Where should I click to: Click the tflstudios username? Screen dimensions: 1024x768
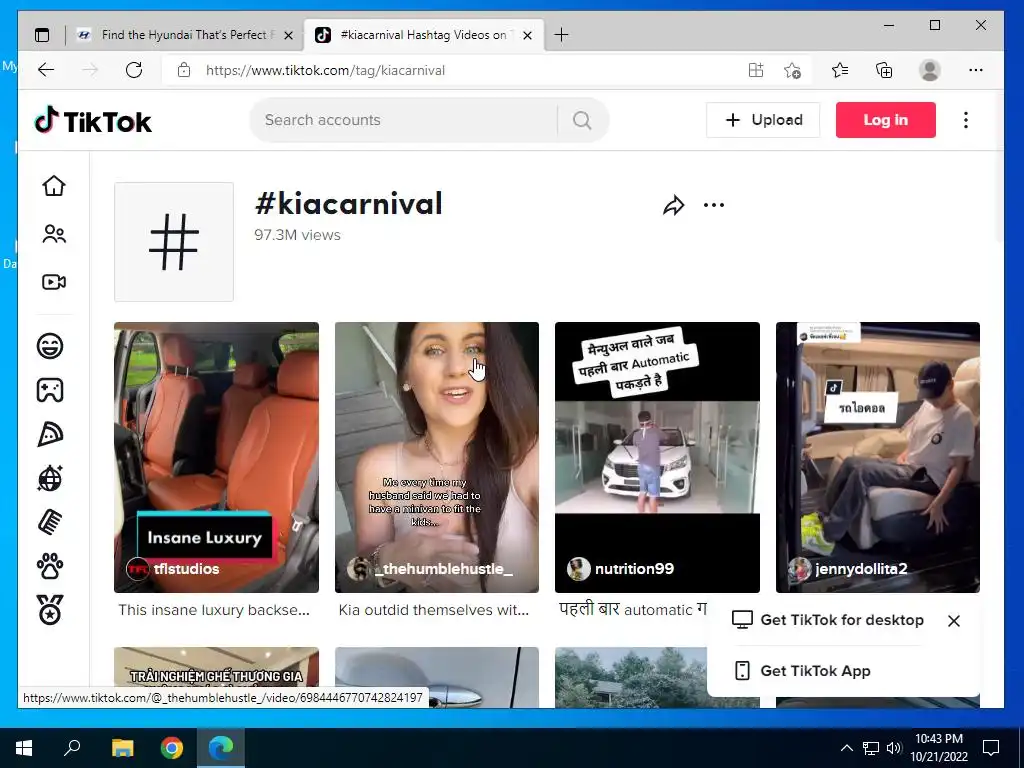186,569
